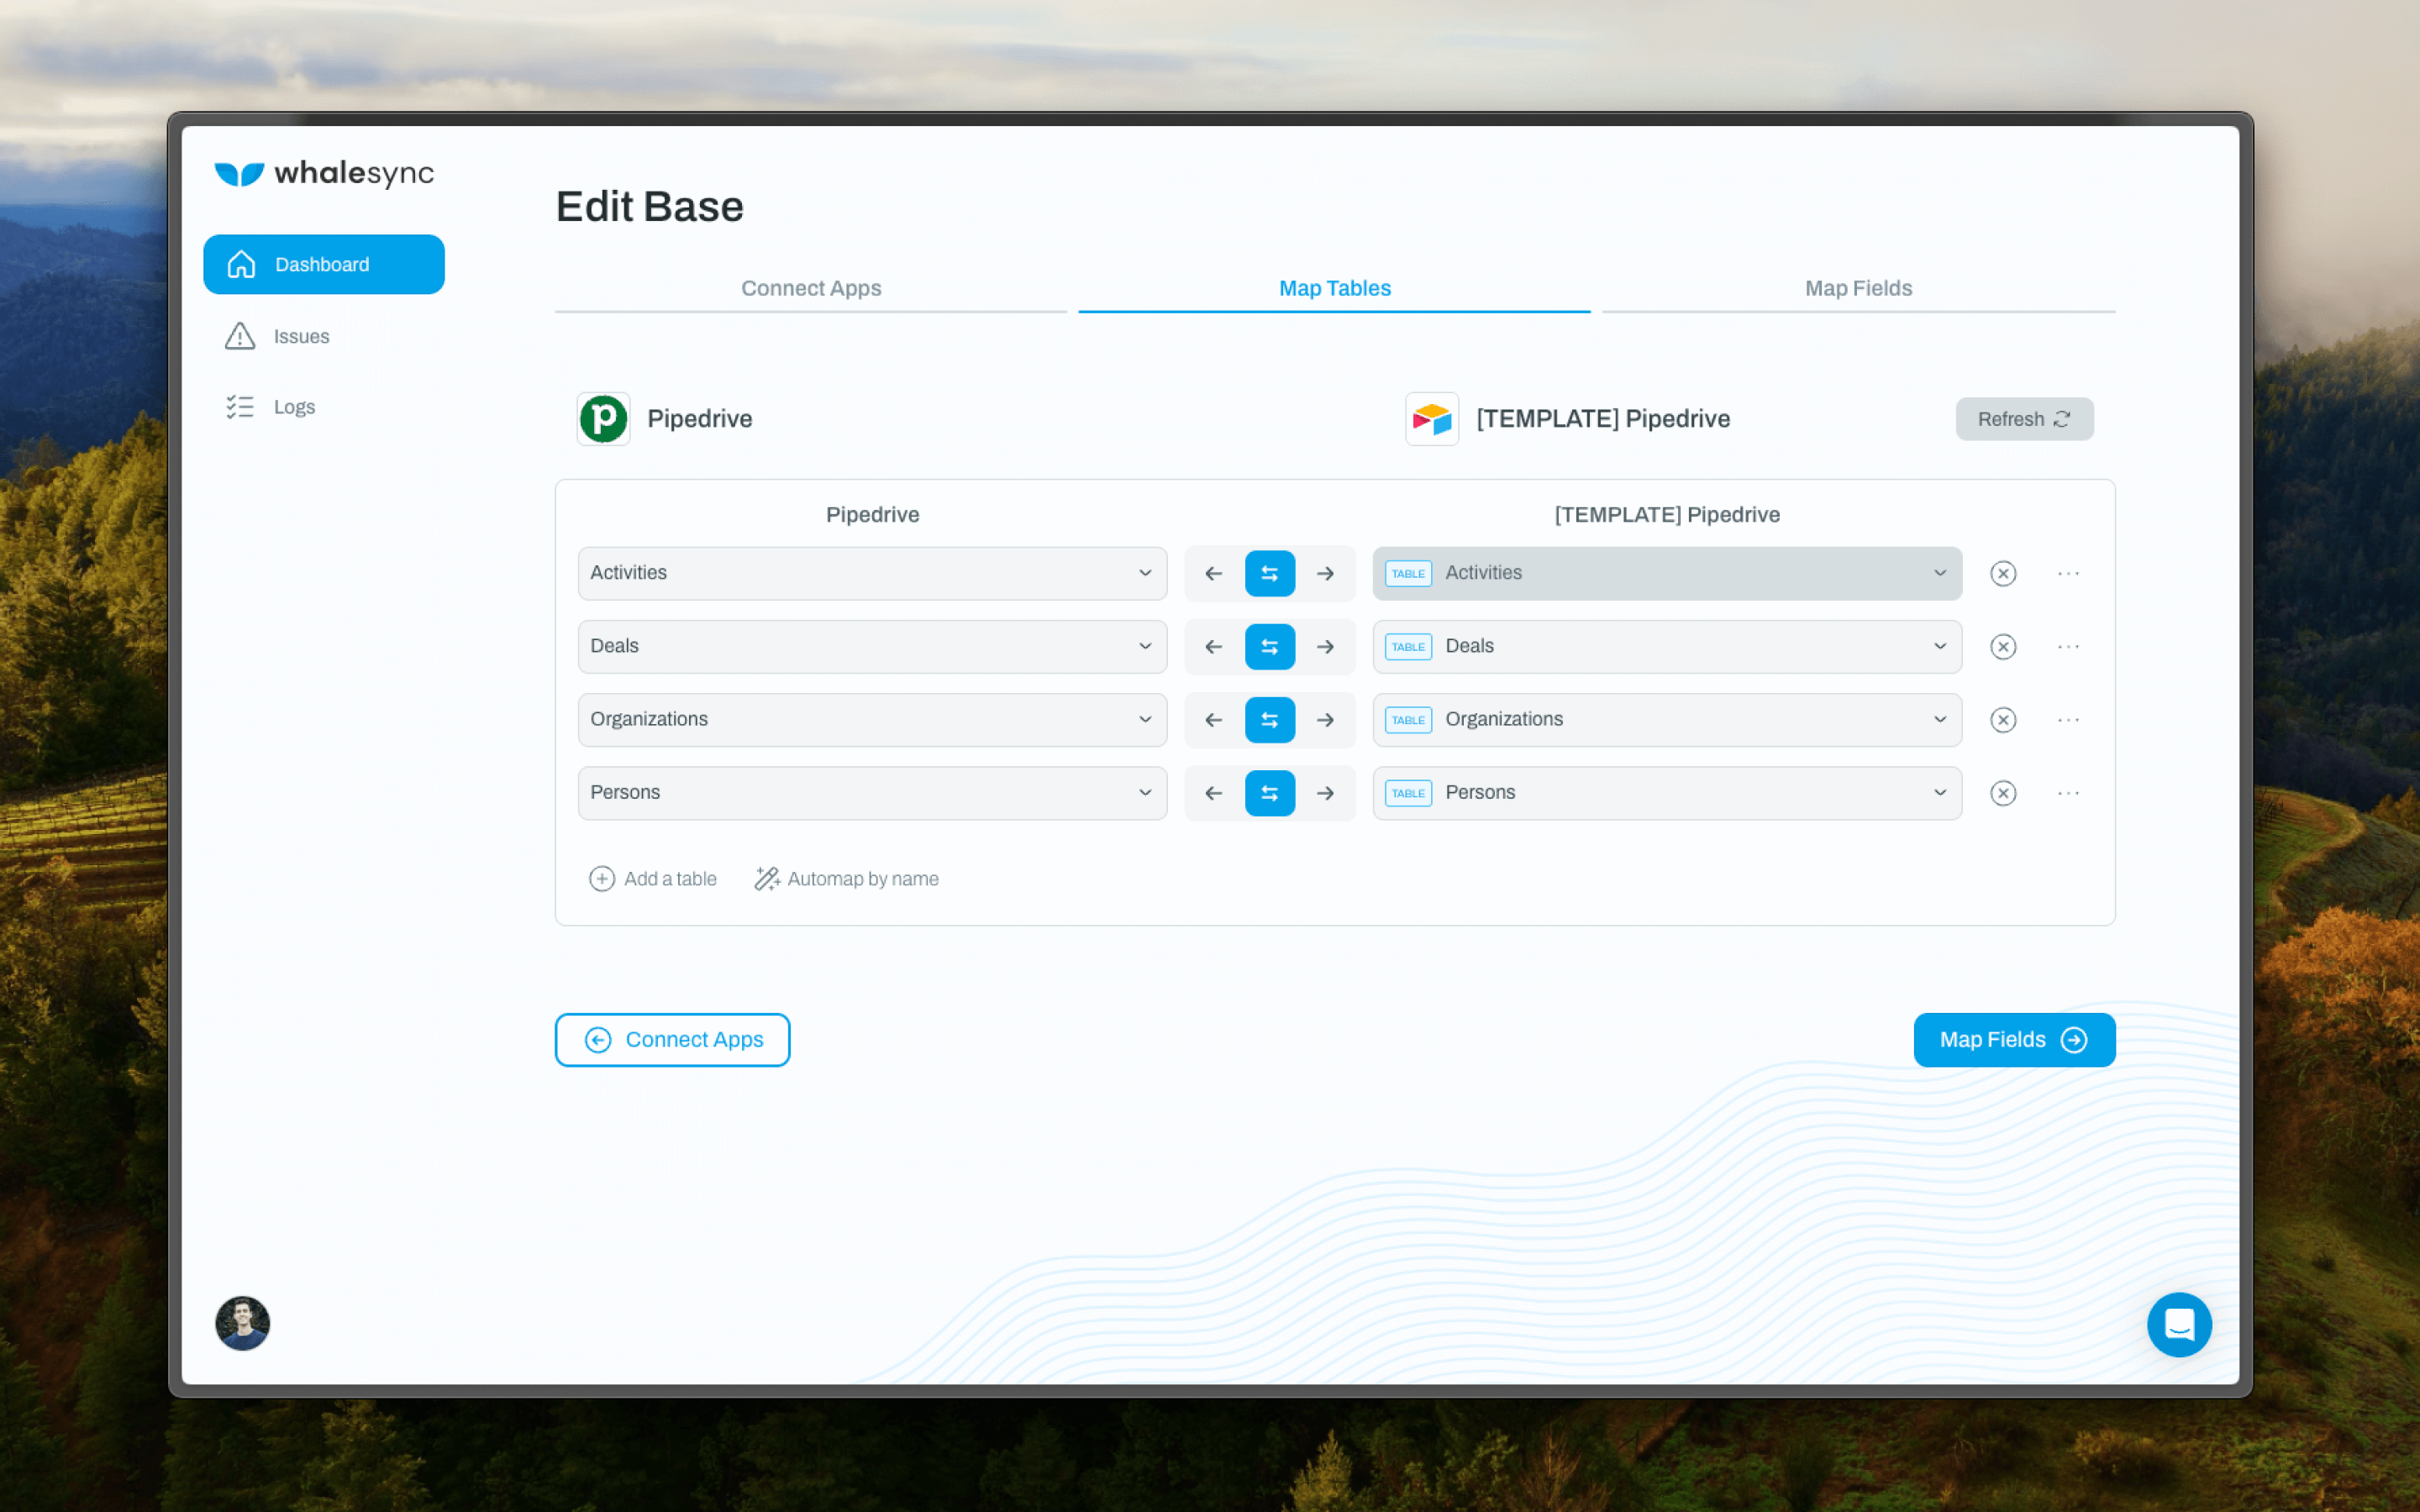Open the Pipedrive Activities table dropdown
This screenshot has height=1512, width=2420.
pos(872,573)
